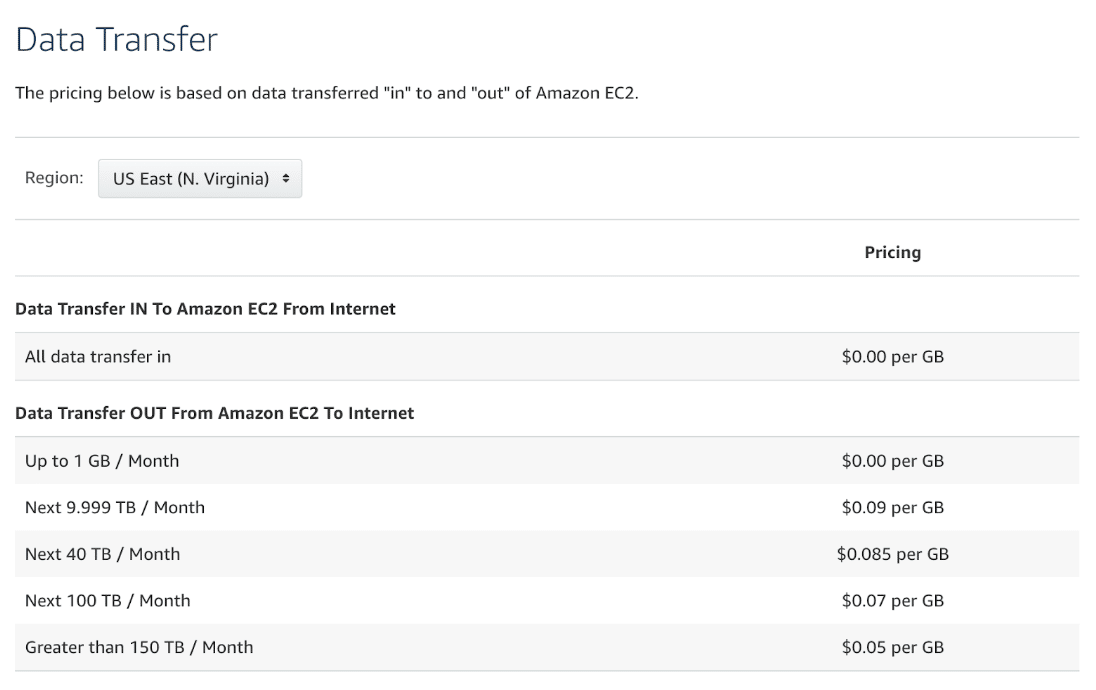Click the price for Up to 1 GB / Month
This screenshot has height=690, width=1096.
(893, 461)
